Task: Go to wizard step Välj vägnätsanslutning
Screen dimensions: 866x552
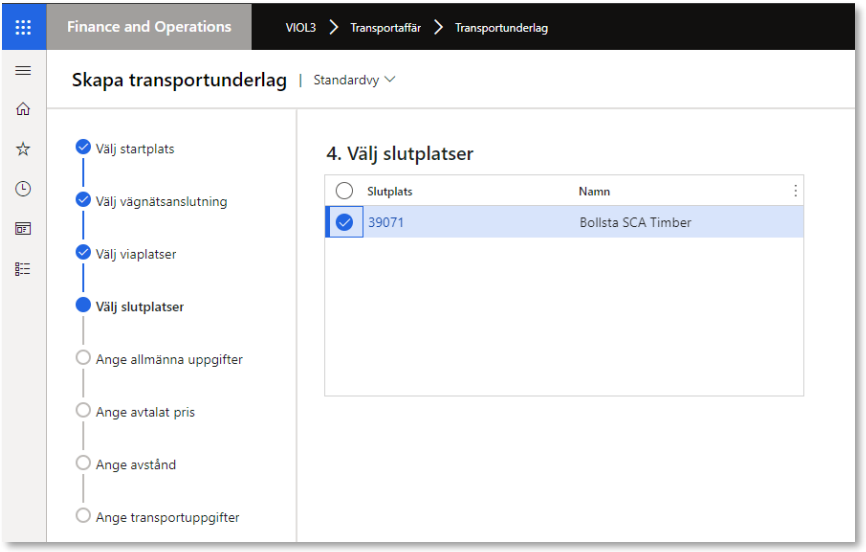Action: pyautogui.click(x=161, y=202)
